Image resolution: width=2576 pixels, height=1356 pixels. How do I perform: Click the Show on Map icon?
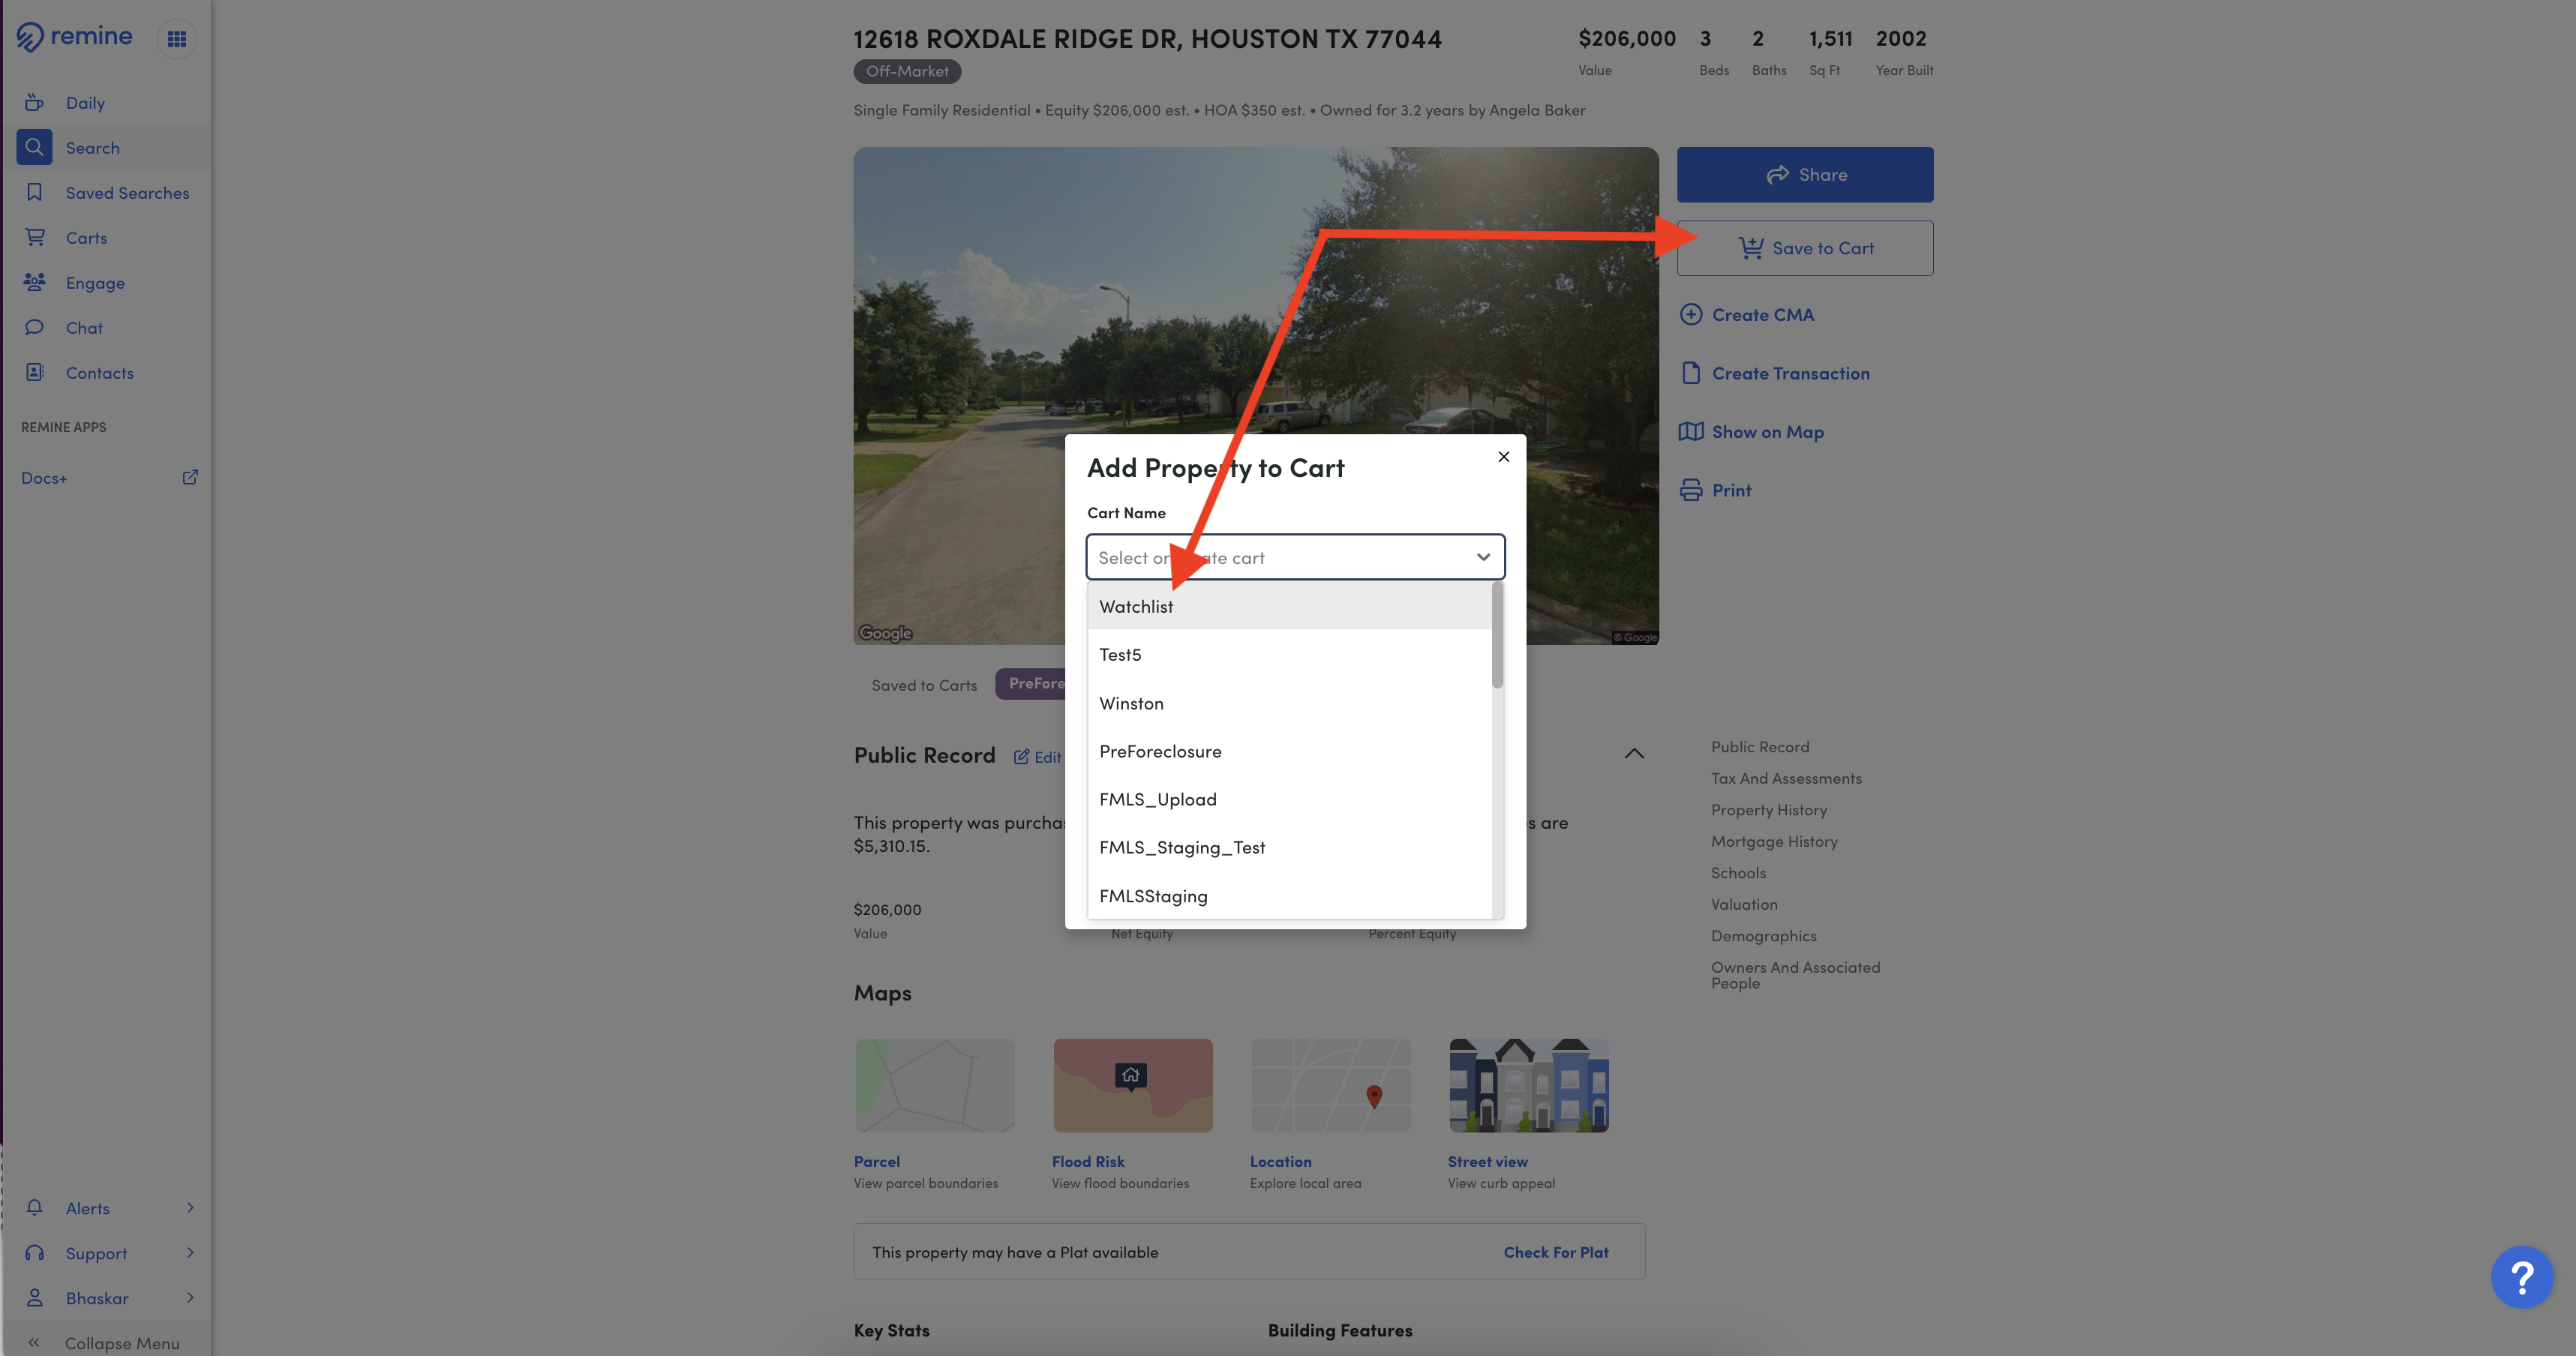click(x=1691, y=431)
